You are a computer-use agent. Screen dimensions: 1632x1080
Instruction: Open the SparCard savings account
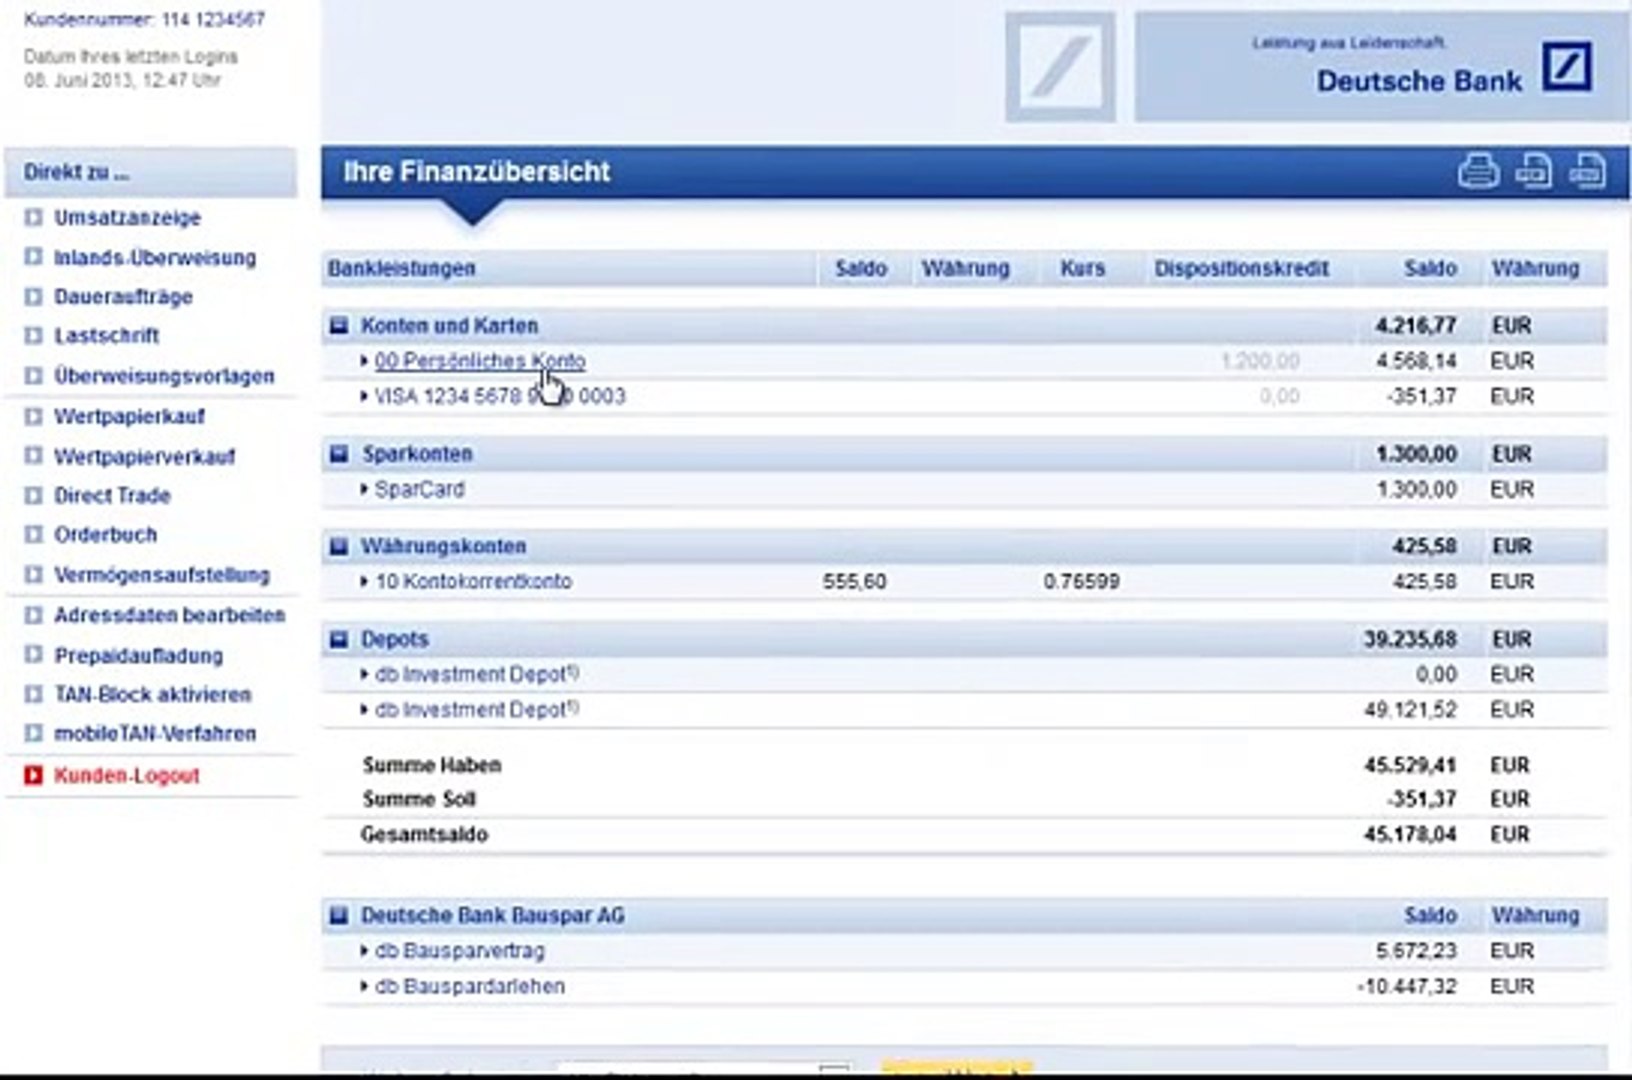pos(420,489)
